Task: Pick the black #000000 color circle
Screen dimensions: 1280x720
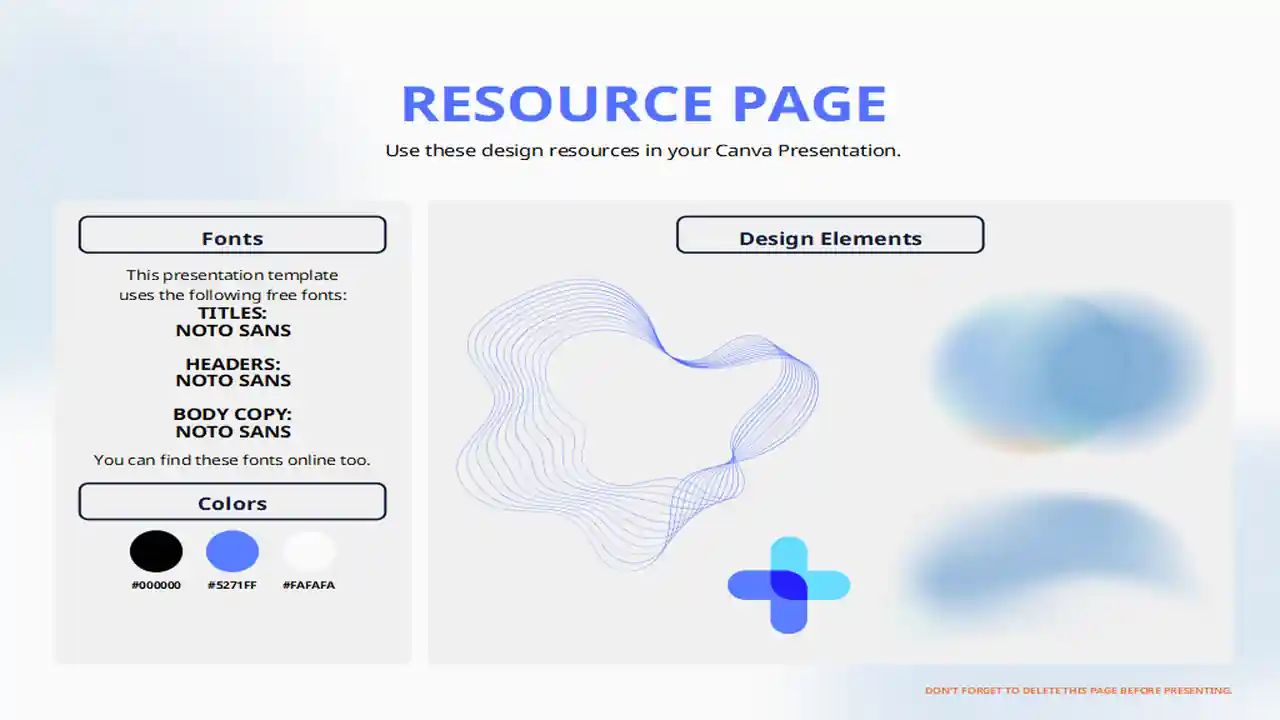Action: (156, 551)
